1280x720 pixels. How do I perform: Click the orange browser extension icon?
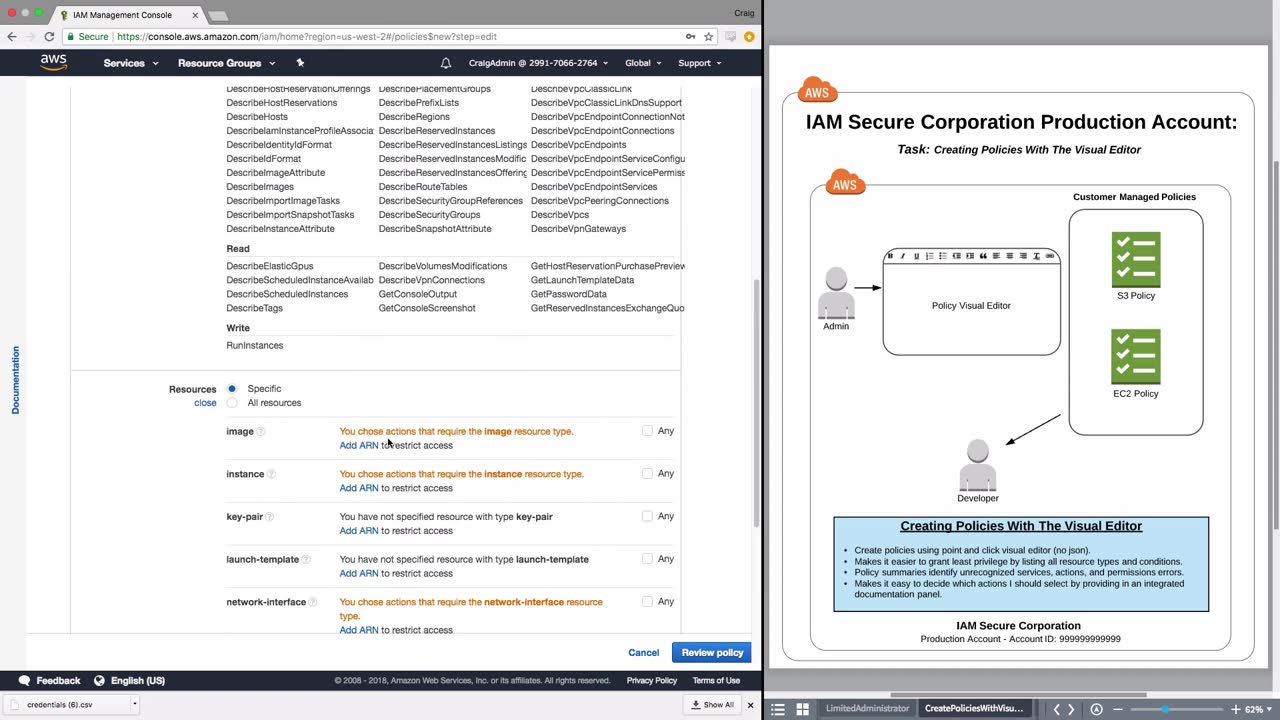coord(749,37)
